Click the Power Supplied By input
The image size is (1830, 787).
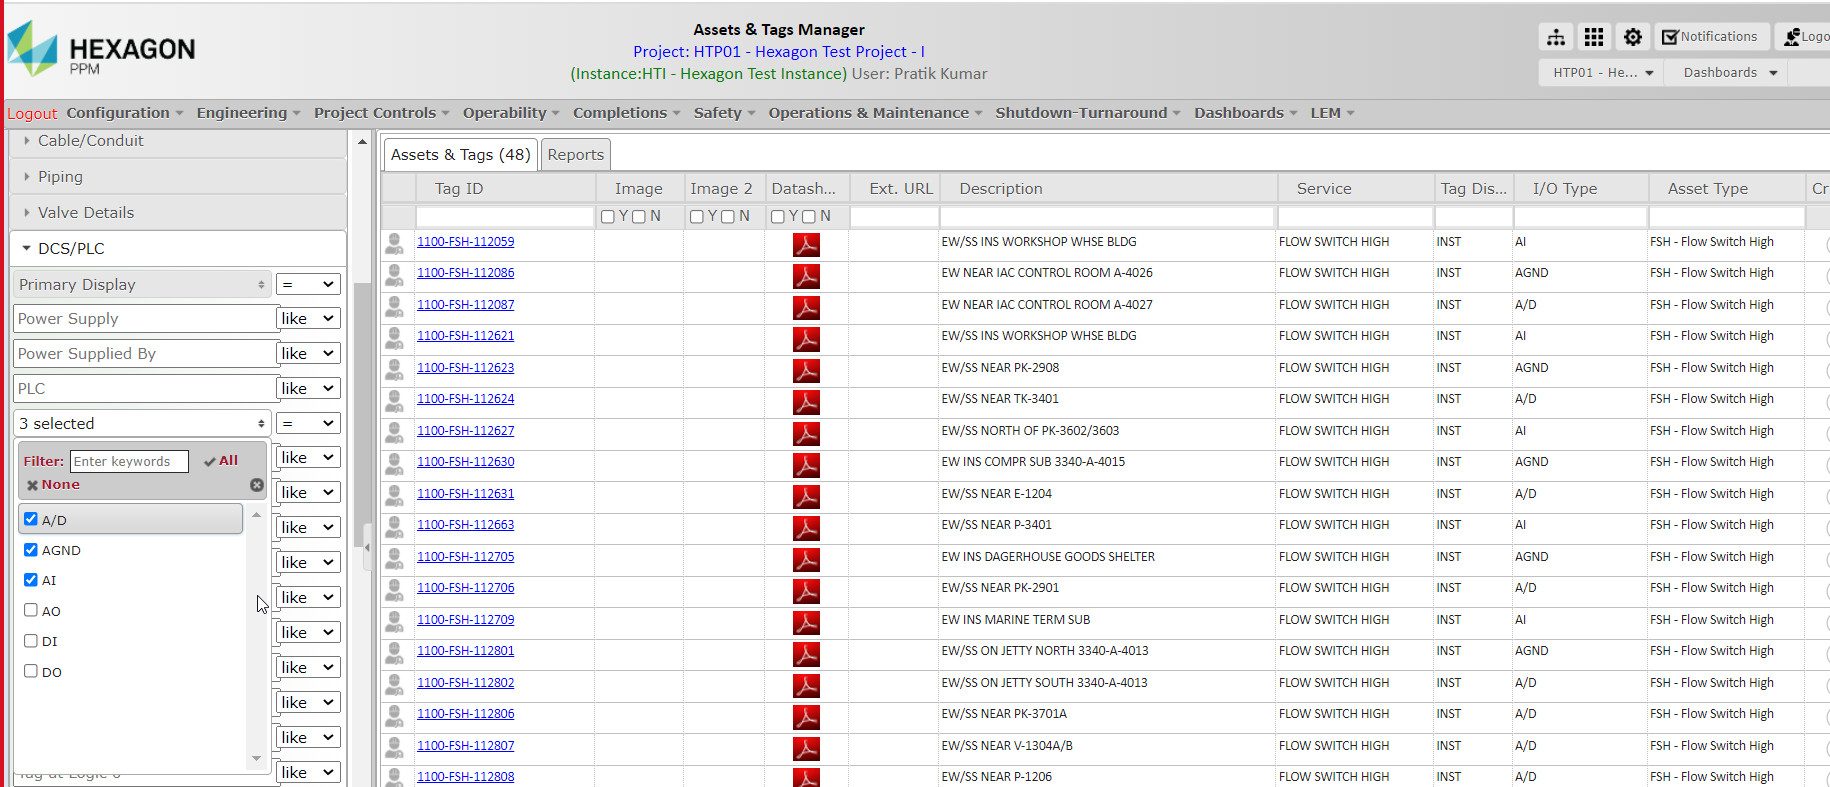click(x=145, y=354)
